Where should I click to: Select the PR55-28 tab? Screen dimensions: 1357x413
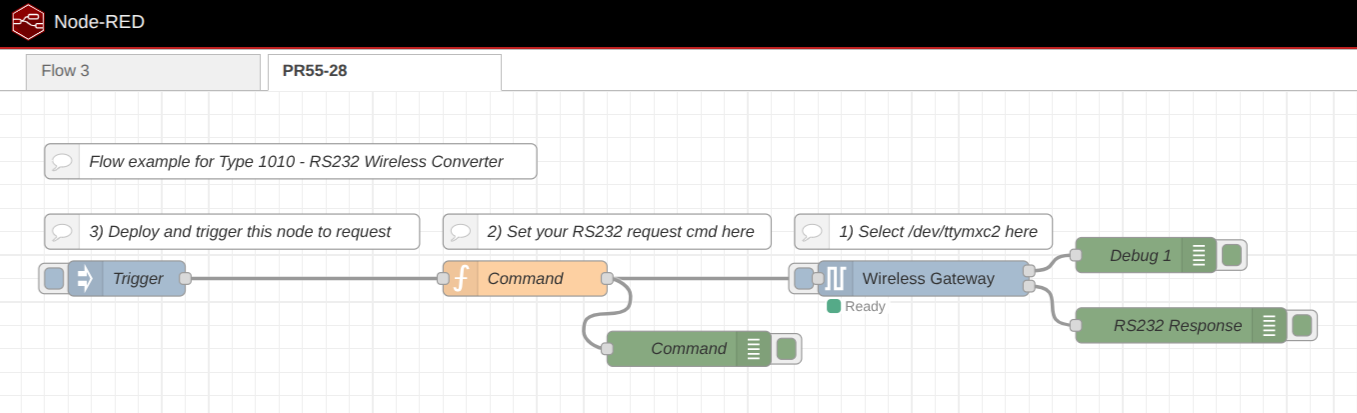pyautogui.click(x=384, y=72)
